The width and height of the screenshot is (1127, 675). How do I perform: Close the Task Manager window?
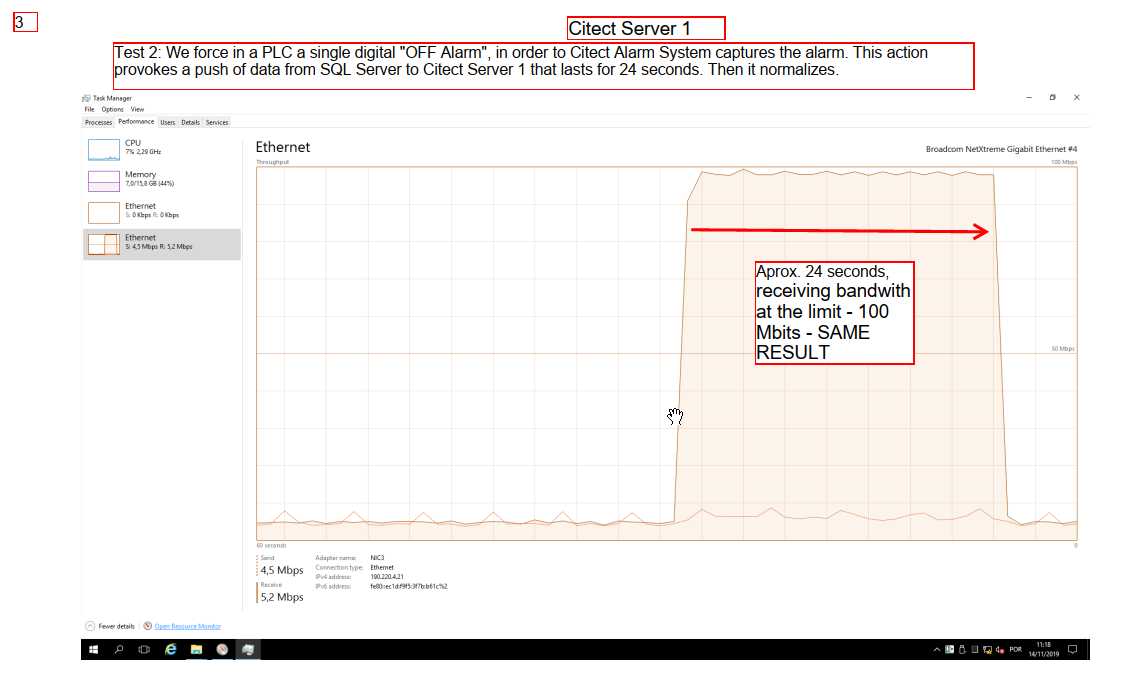1077,97
